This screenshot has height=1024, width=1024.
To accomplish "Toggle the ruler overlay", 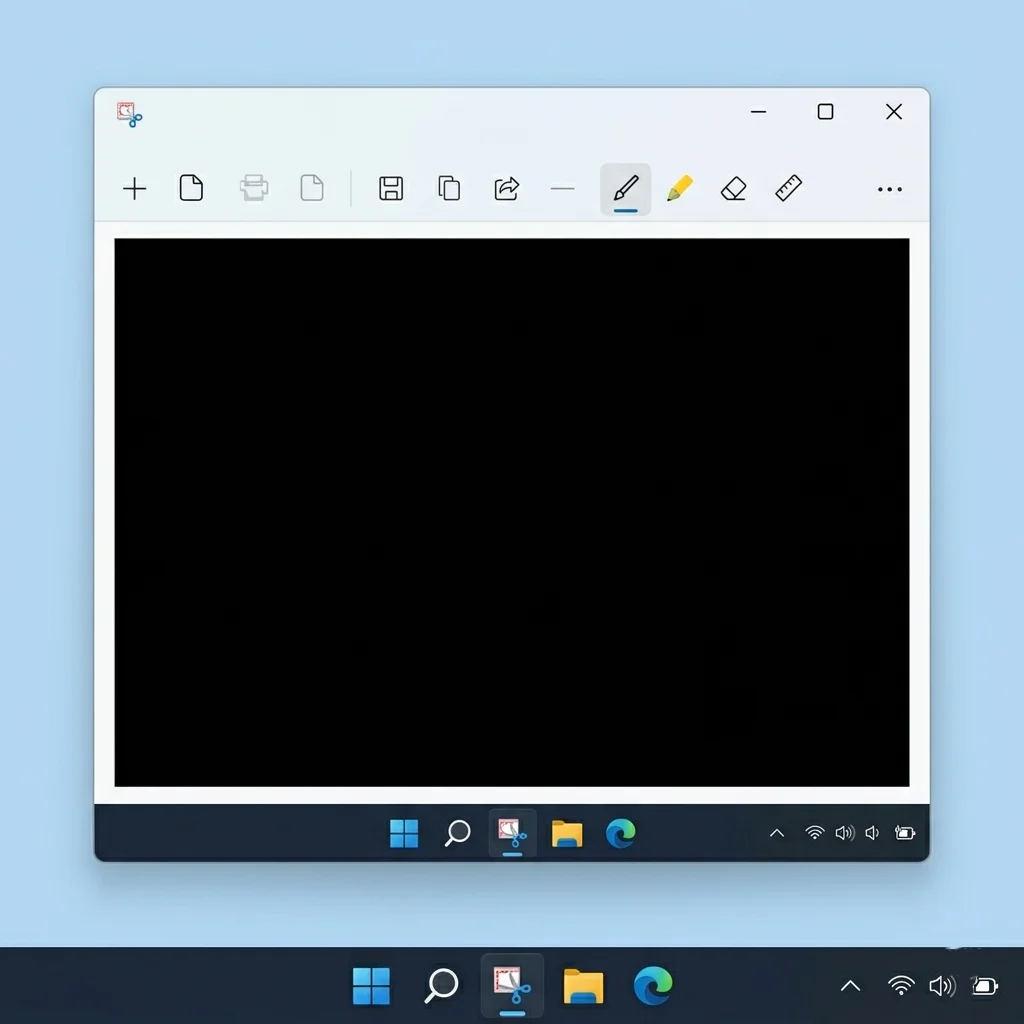I will pyautogui.click(x=787, y=189).
